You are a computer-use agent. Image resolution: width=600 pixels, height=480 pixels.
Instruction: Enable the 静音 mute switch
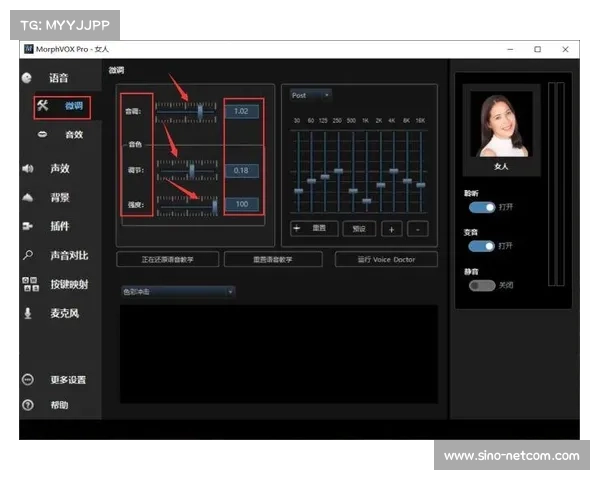pyautogui.click(x=482, y=286)
